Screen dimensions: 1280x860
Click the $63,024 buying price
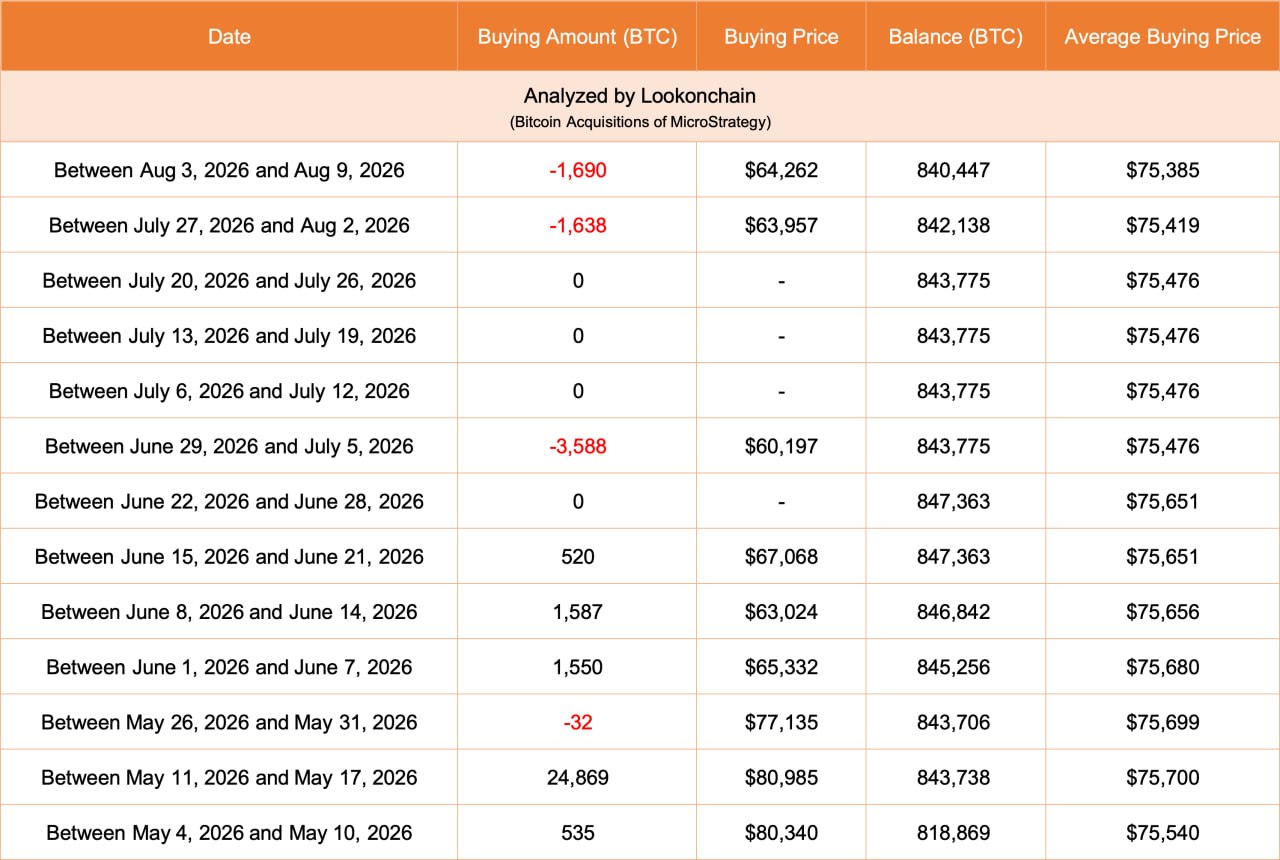781,612
